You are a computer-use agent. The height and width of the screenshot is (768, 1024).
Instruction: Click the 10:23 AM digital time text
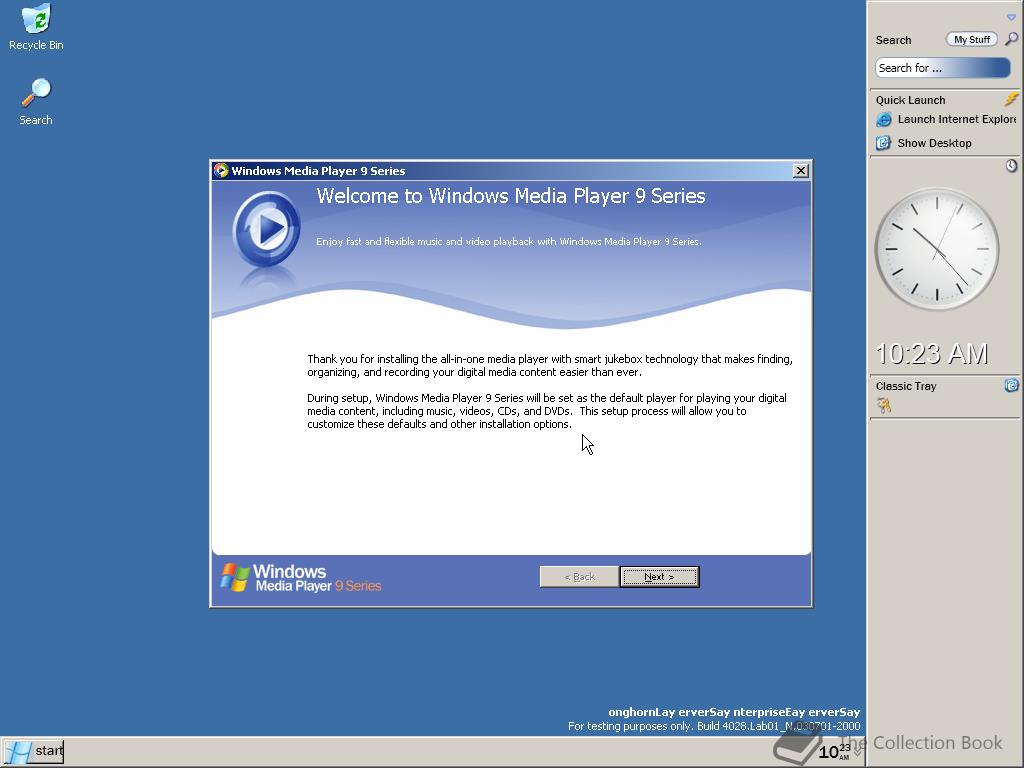[932, 354]
